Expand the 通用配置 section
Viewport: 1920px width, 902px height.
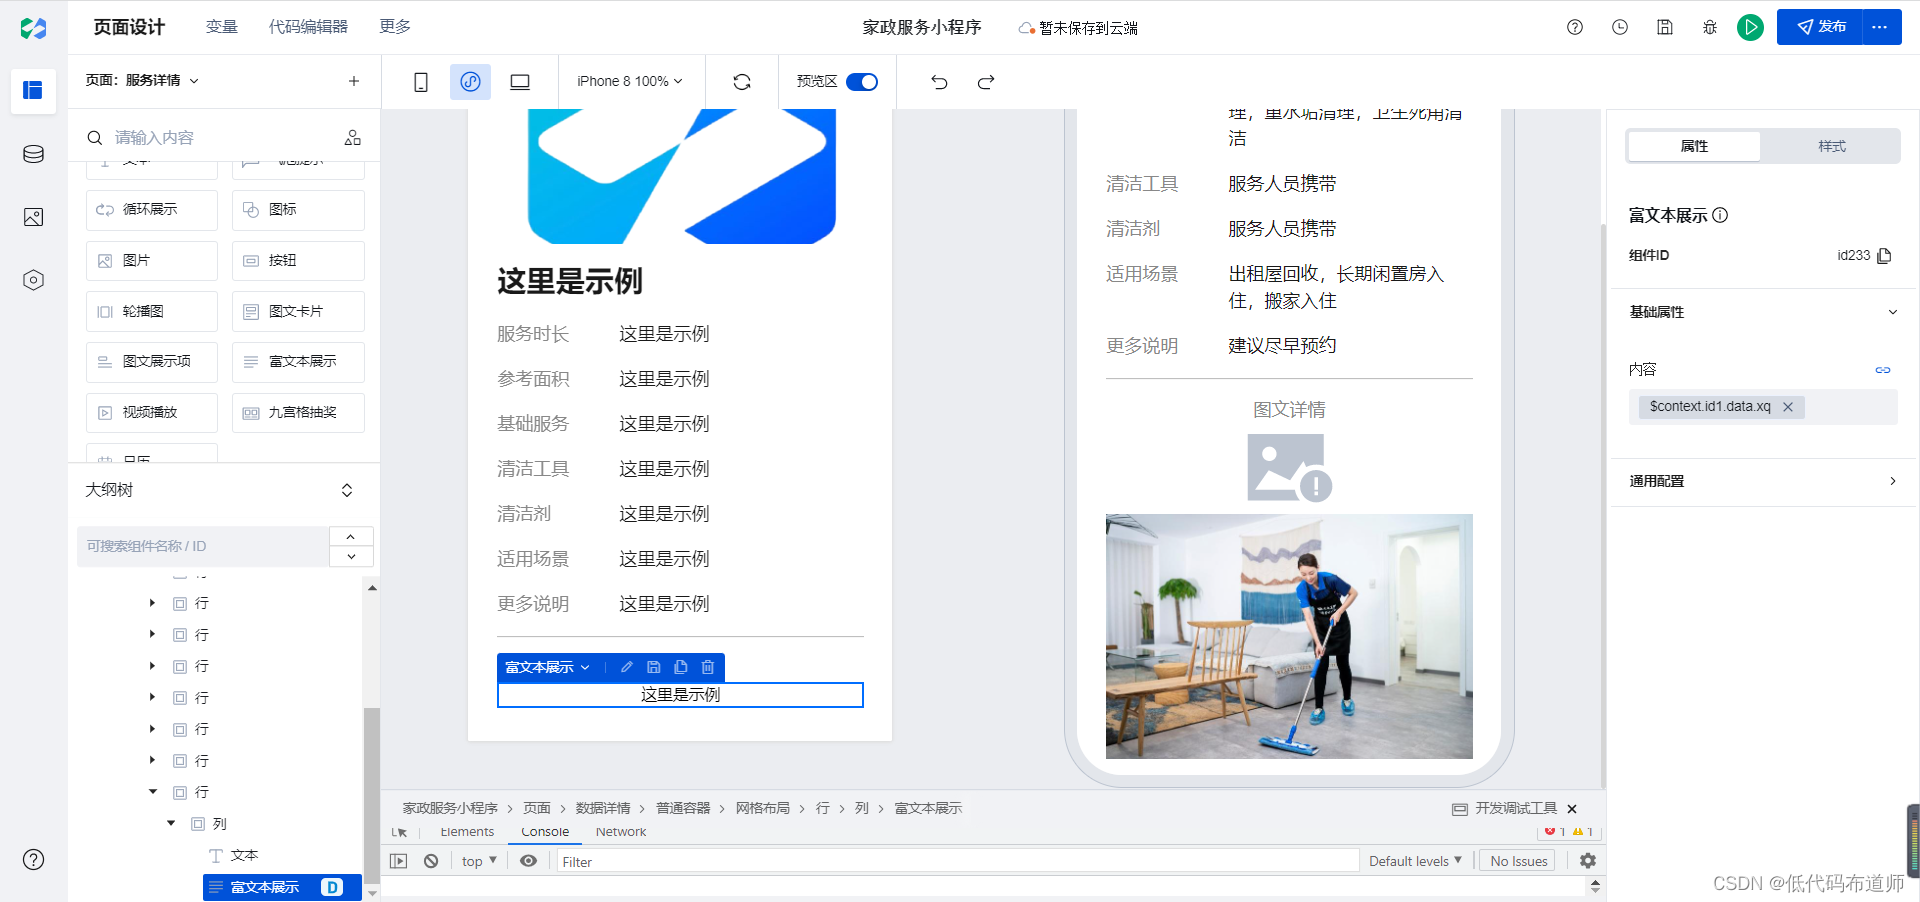[x=1893, y=481]
